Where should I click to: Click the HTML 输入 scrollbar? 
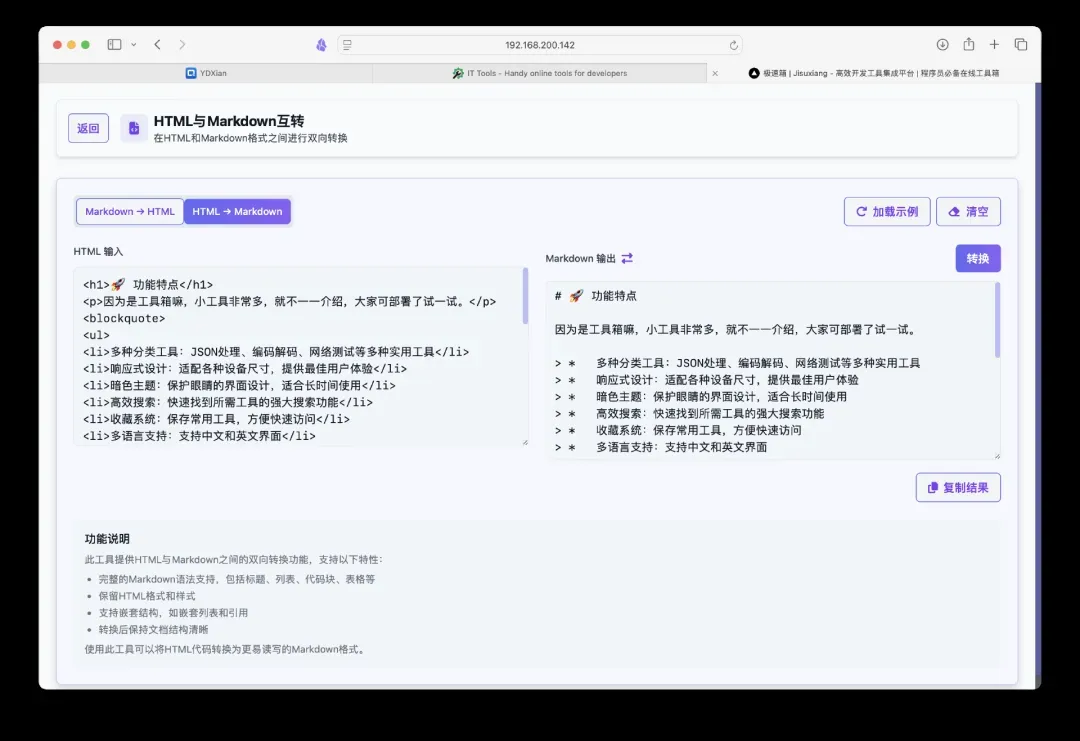pos(525,297)
